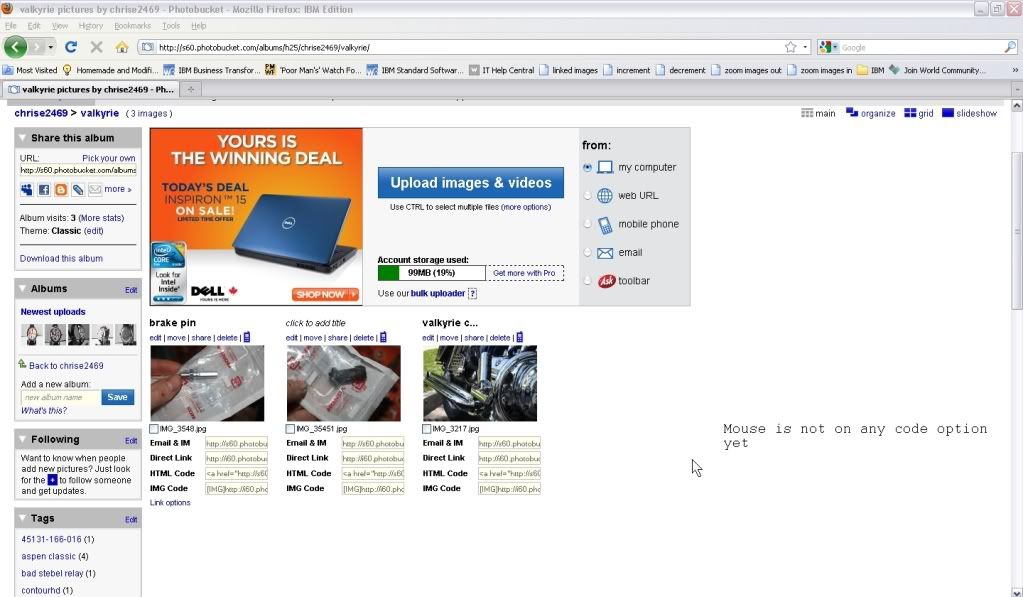Open the 'Link options' link
The width and height of the screenshot is (1023, 597).
point(170,502)
